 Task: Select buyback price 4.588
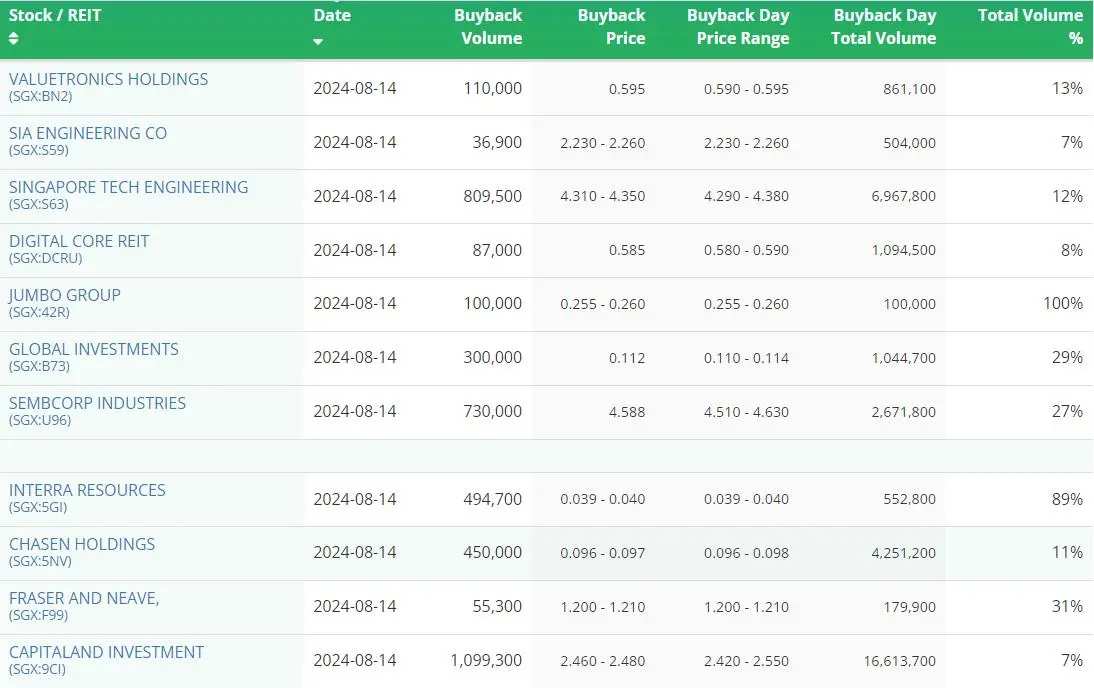click(x=627, y=412)
